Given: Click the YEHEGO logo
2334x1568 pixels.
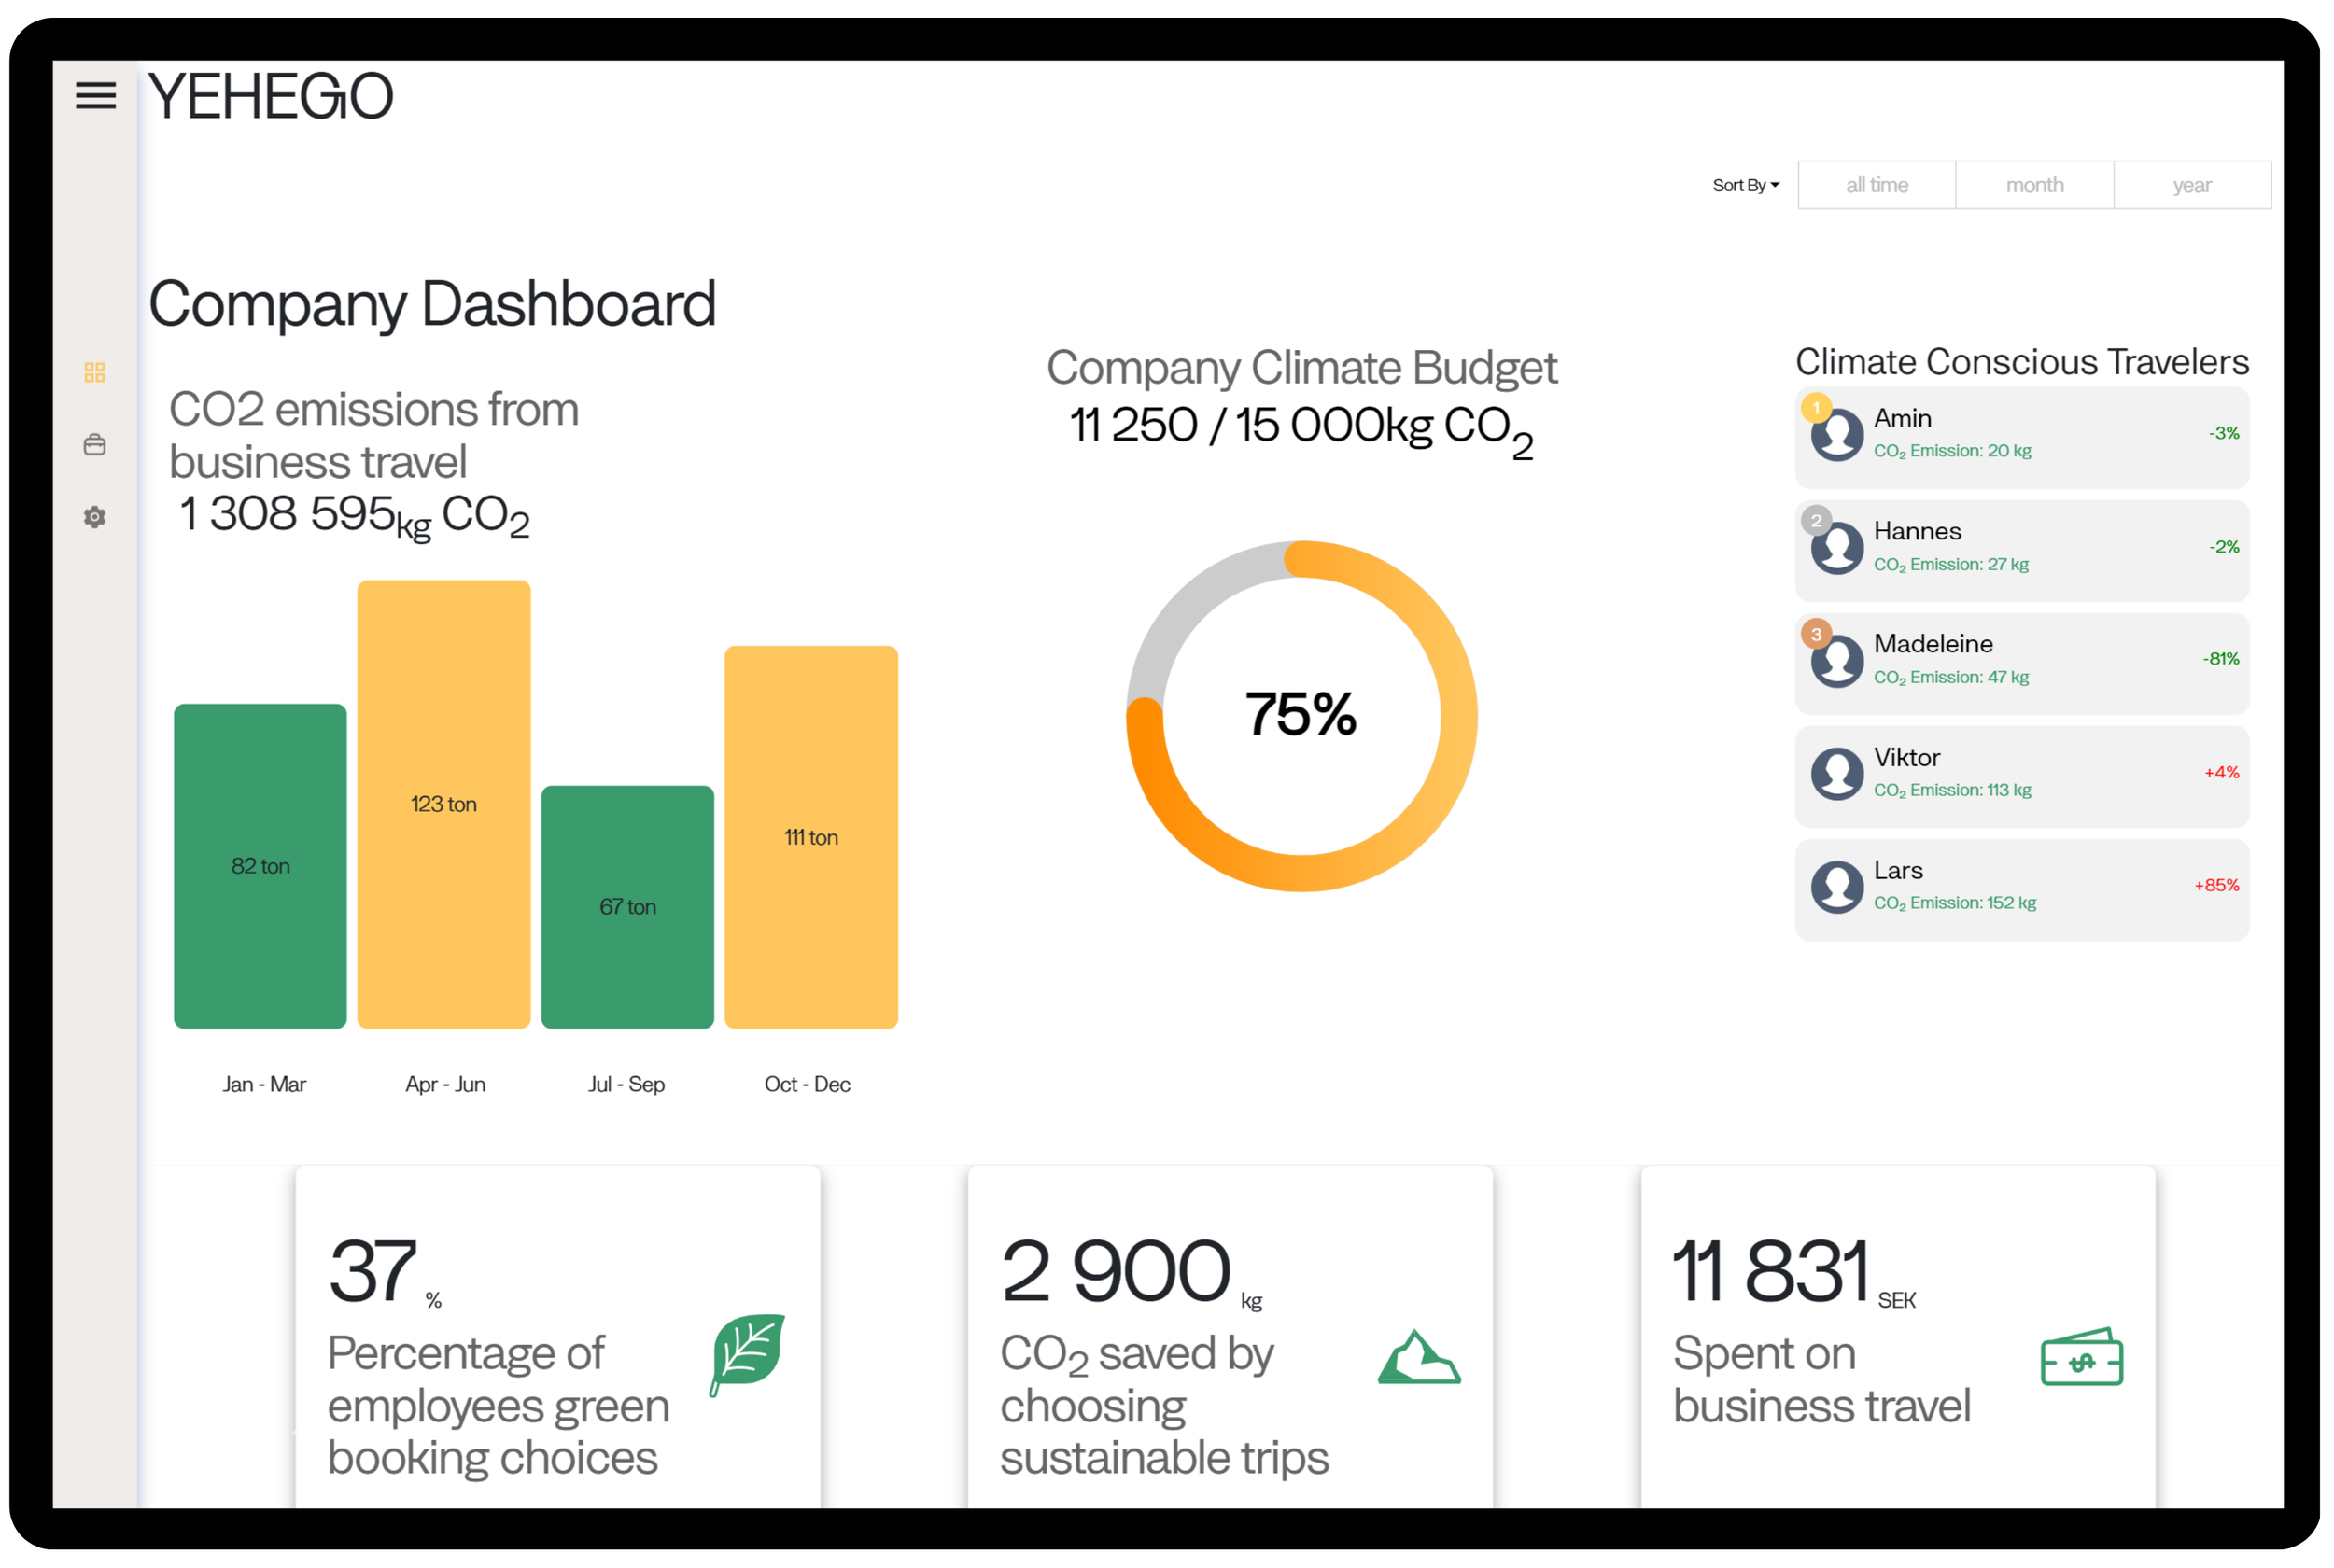Looking at the screenshot, I should click(x=270, y=97).
